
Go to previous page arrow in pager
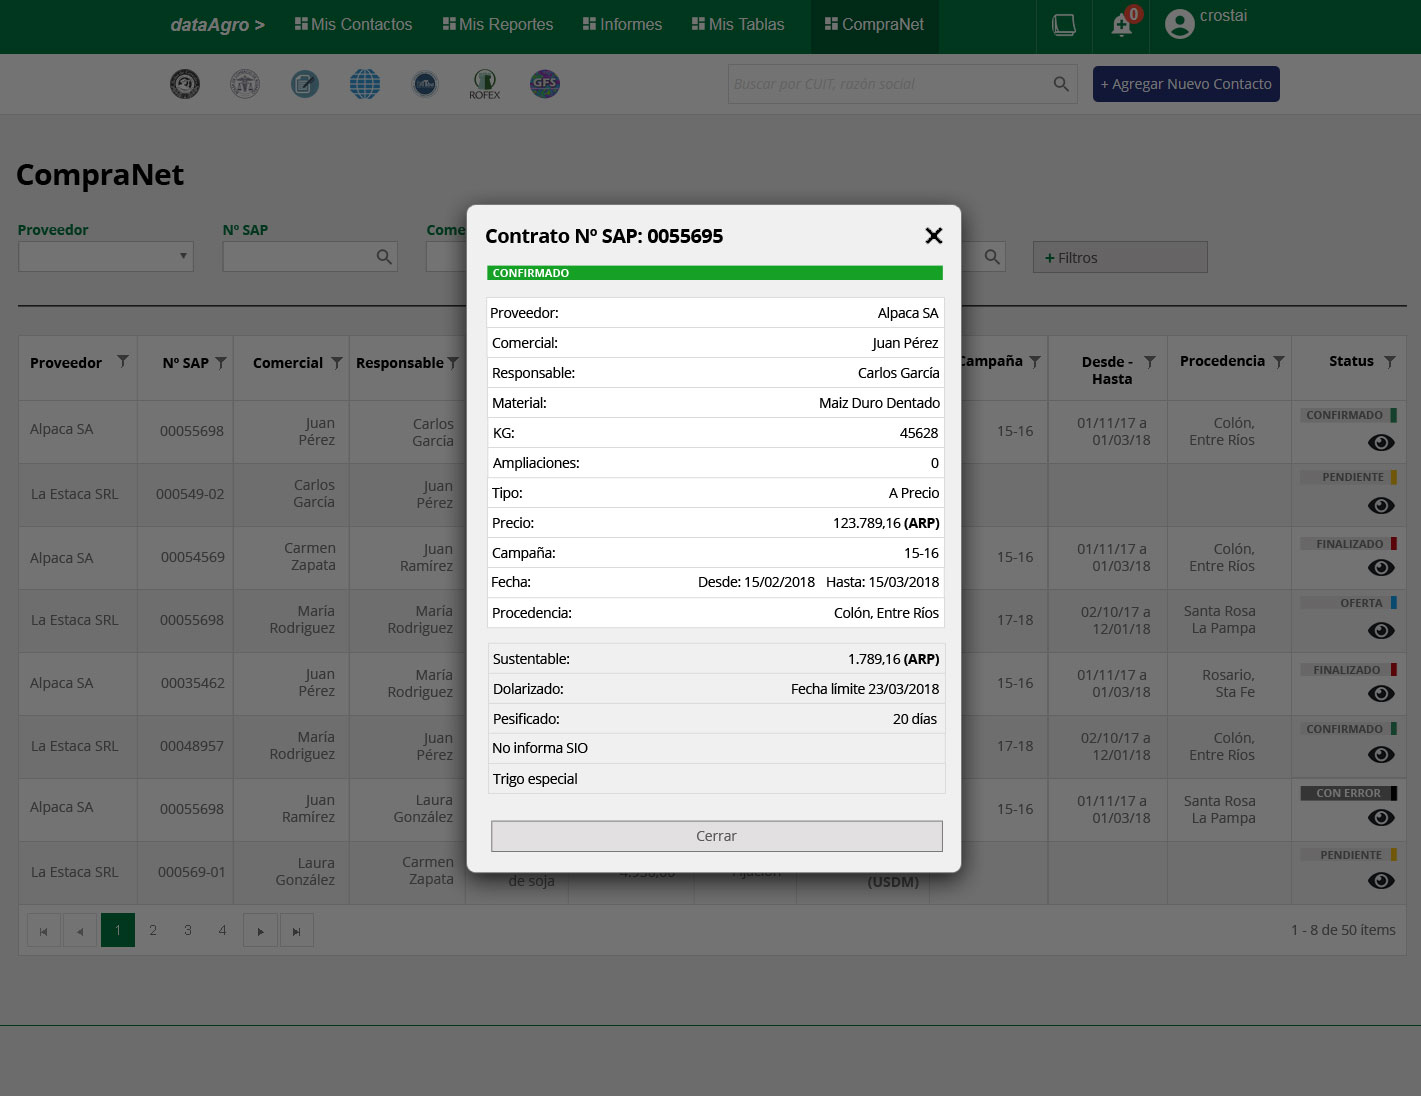click(x=80, y=930)
